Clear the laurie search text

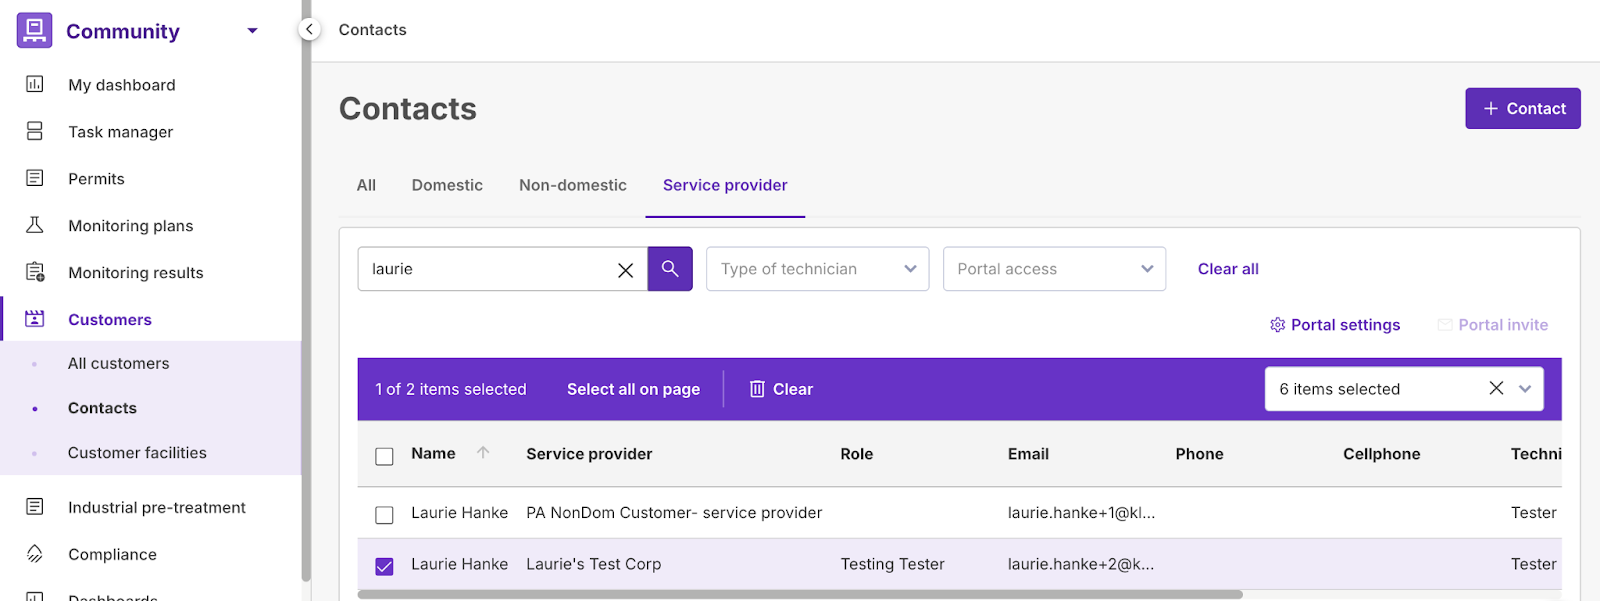pyautogui.click(x=625, y=270)
